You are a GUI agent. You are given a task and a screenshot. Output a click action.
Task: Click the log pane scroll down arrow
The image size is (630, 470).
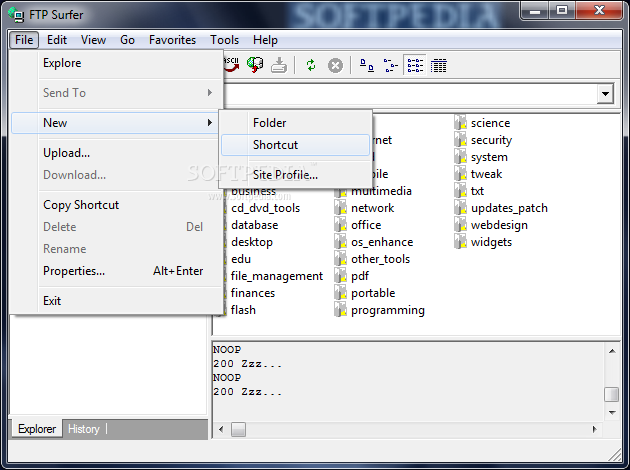click(x=612, y=413)
